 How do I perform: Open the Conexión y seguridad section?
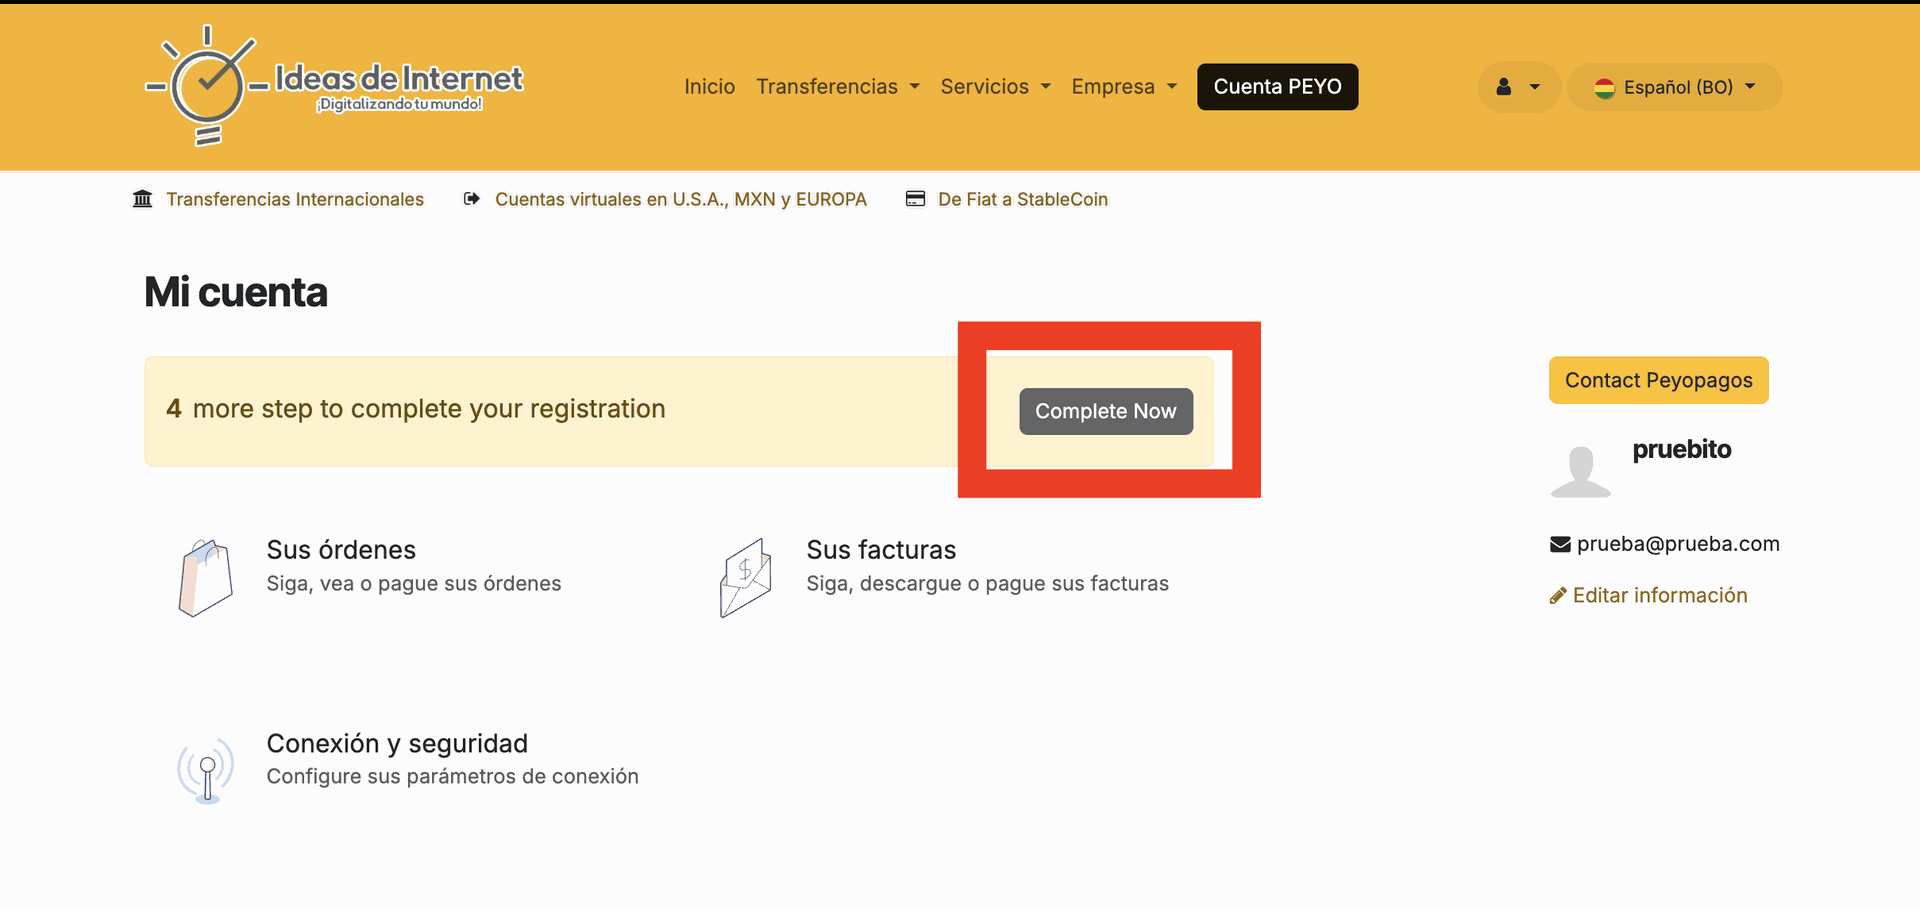click(x=397, y=744)
